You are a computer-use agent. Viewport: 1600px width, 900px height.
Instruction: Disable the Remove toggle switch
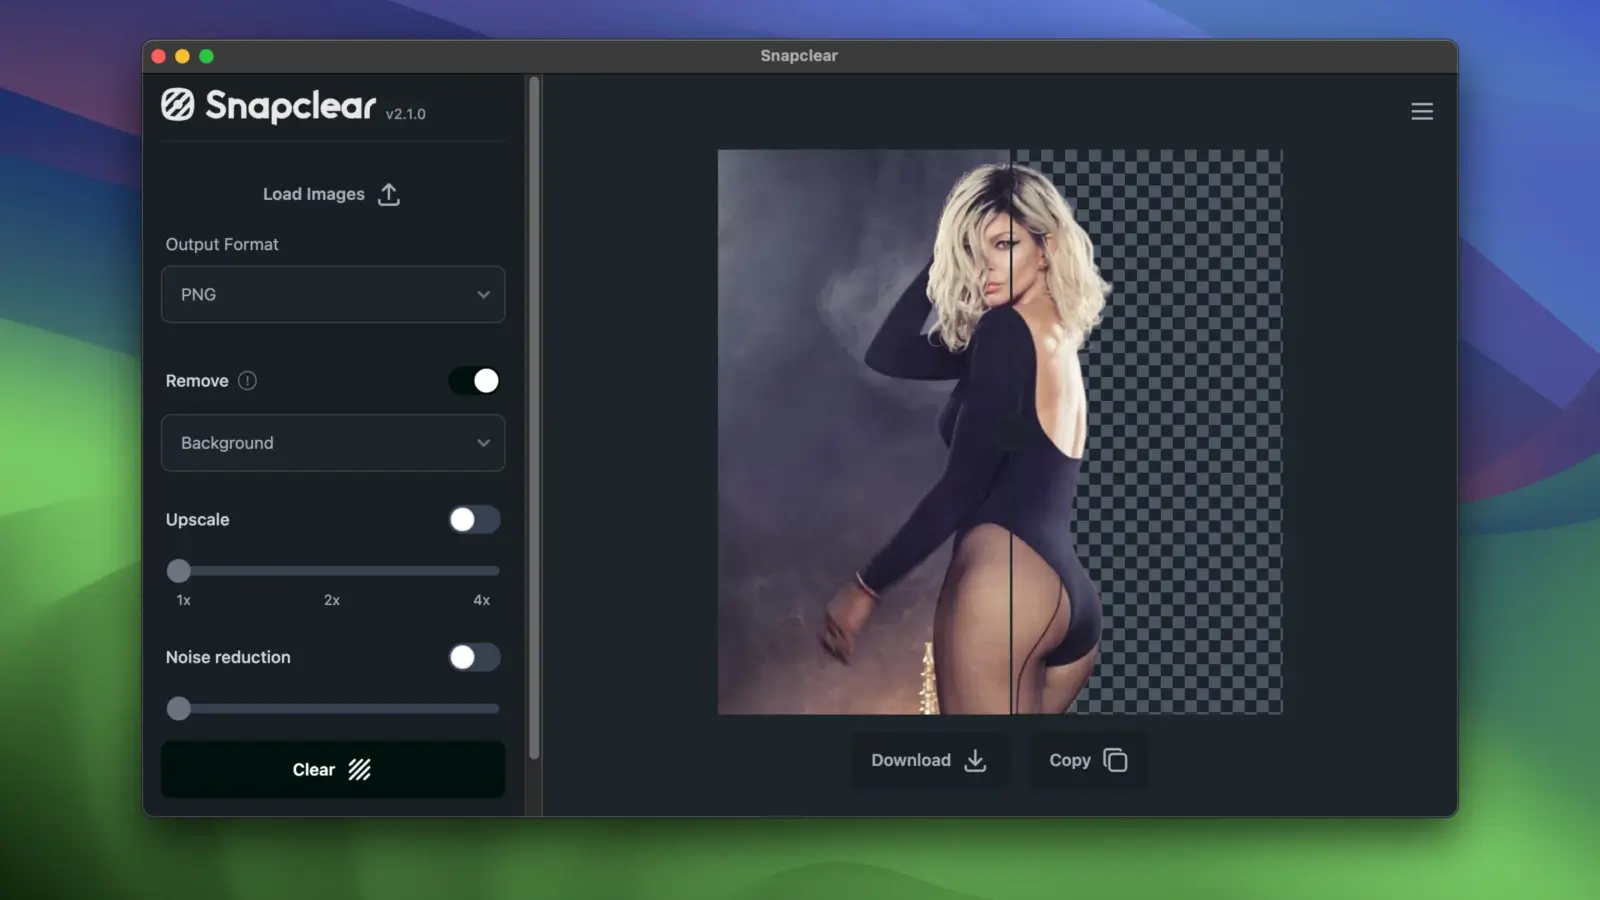(474, 381)
